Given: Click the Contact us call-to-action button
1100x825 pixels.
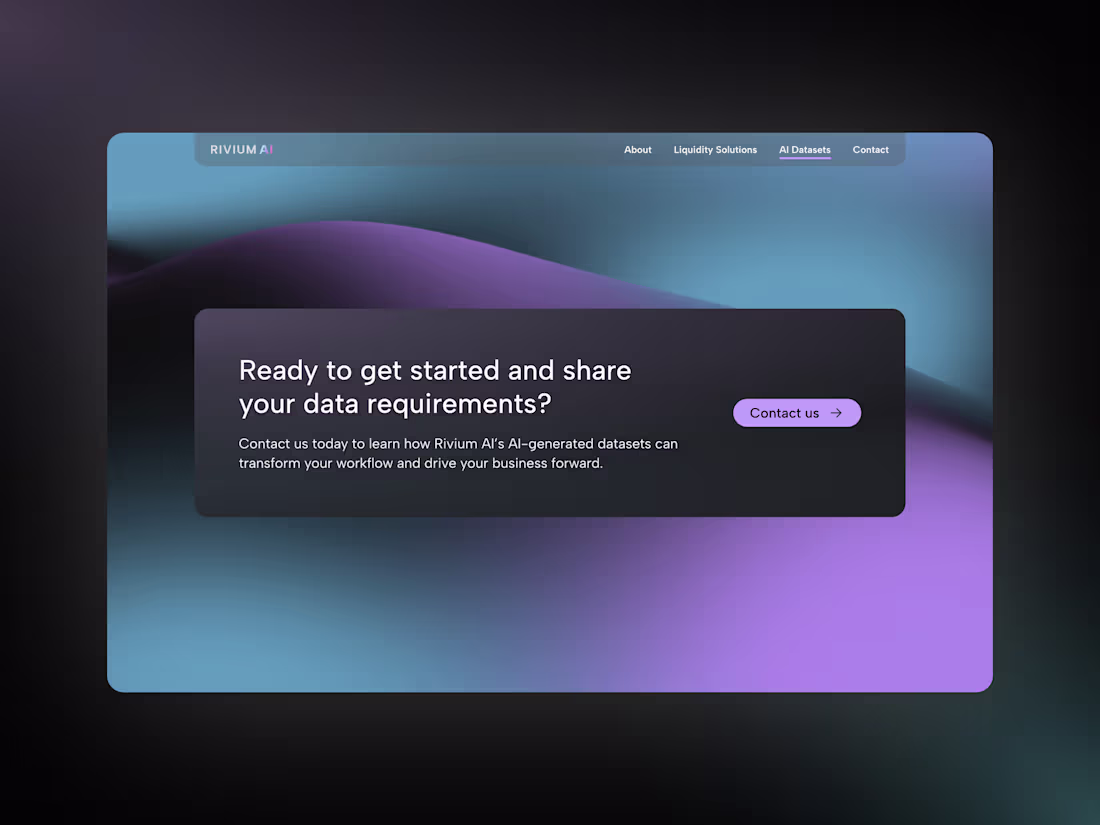Looking at the screenshot, I should tap(797, 413).
